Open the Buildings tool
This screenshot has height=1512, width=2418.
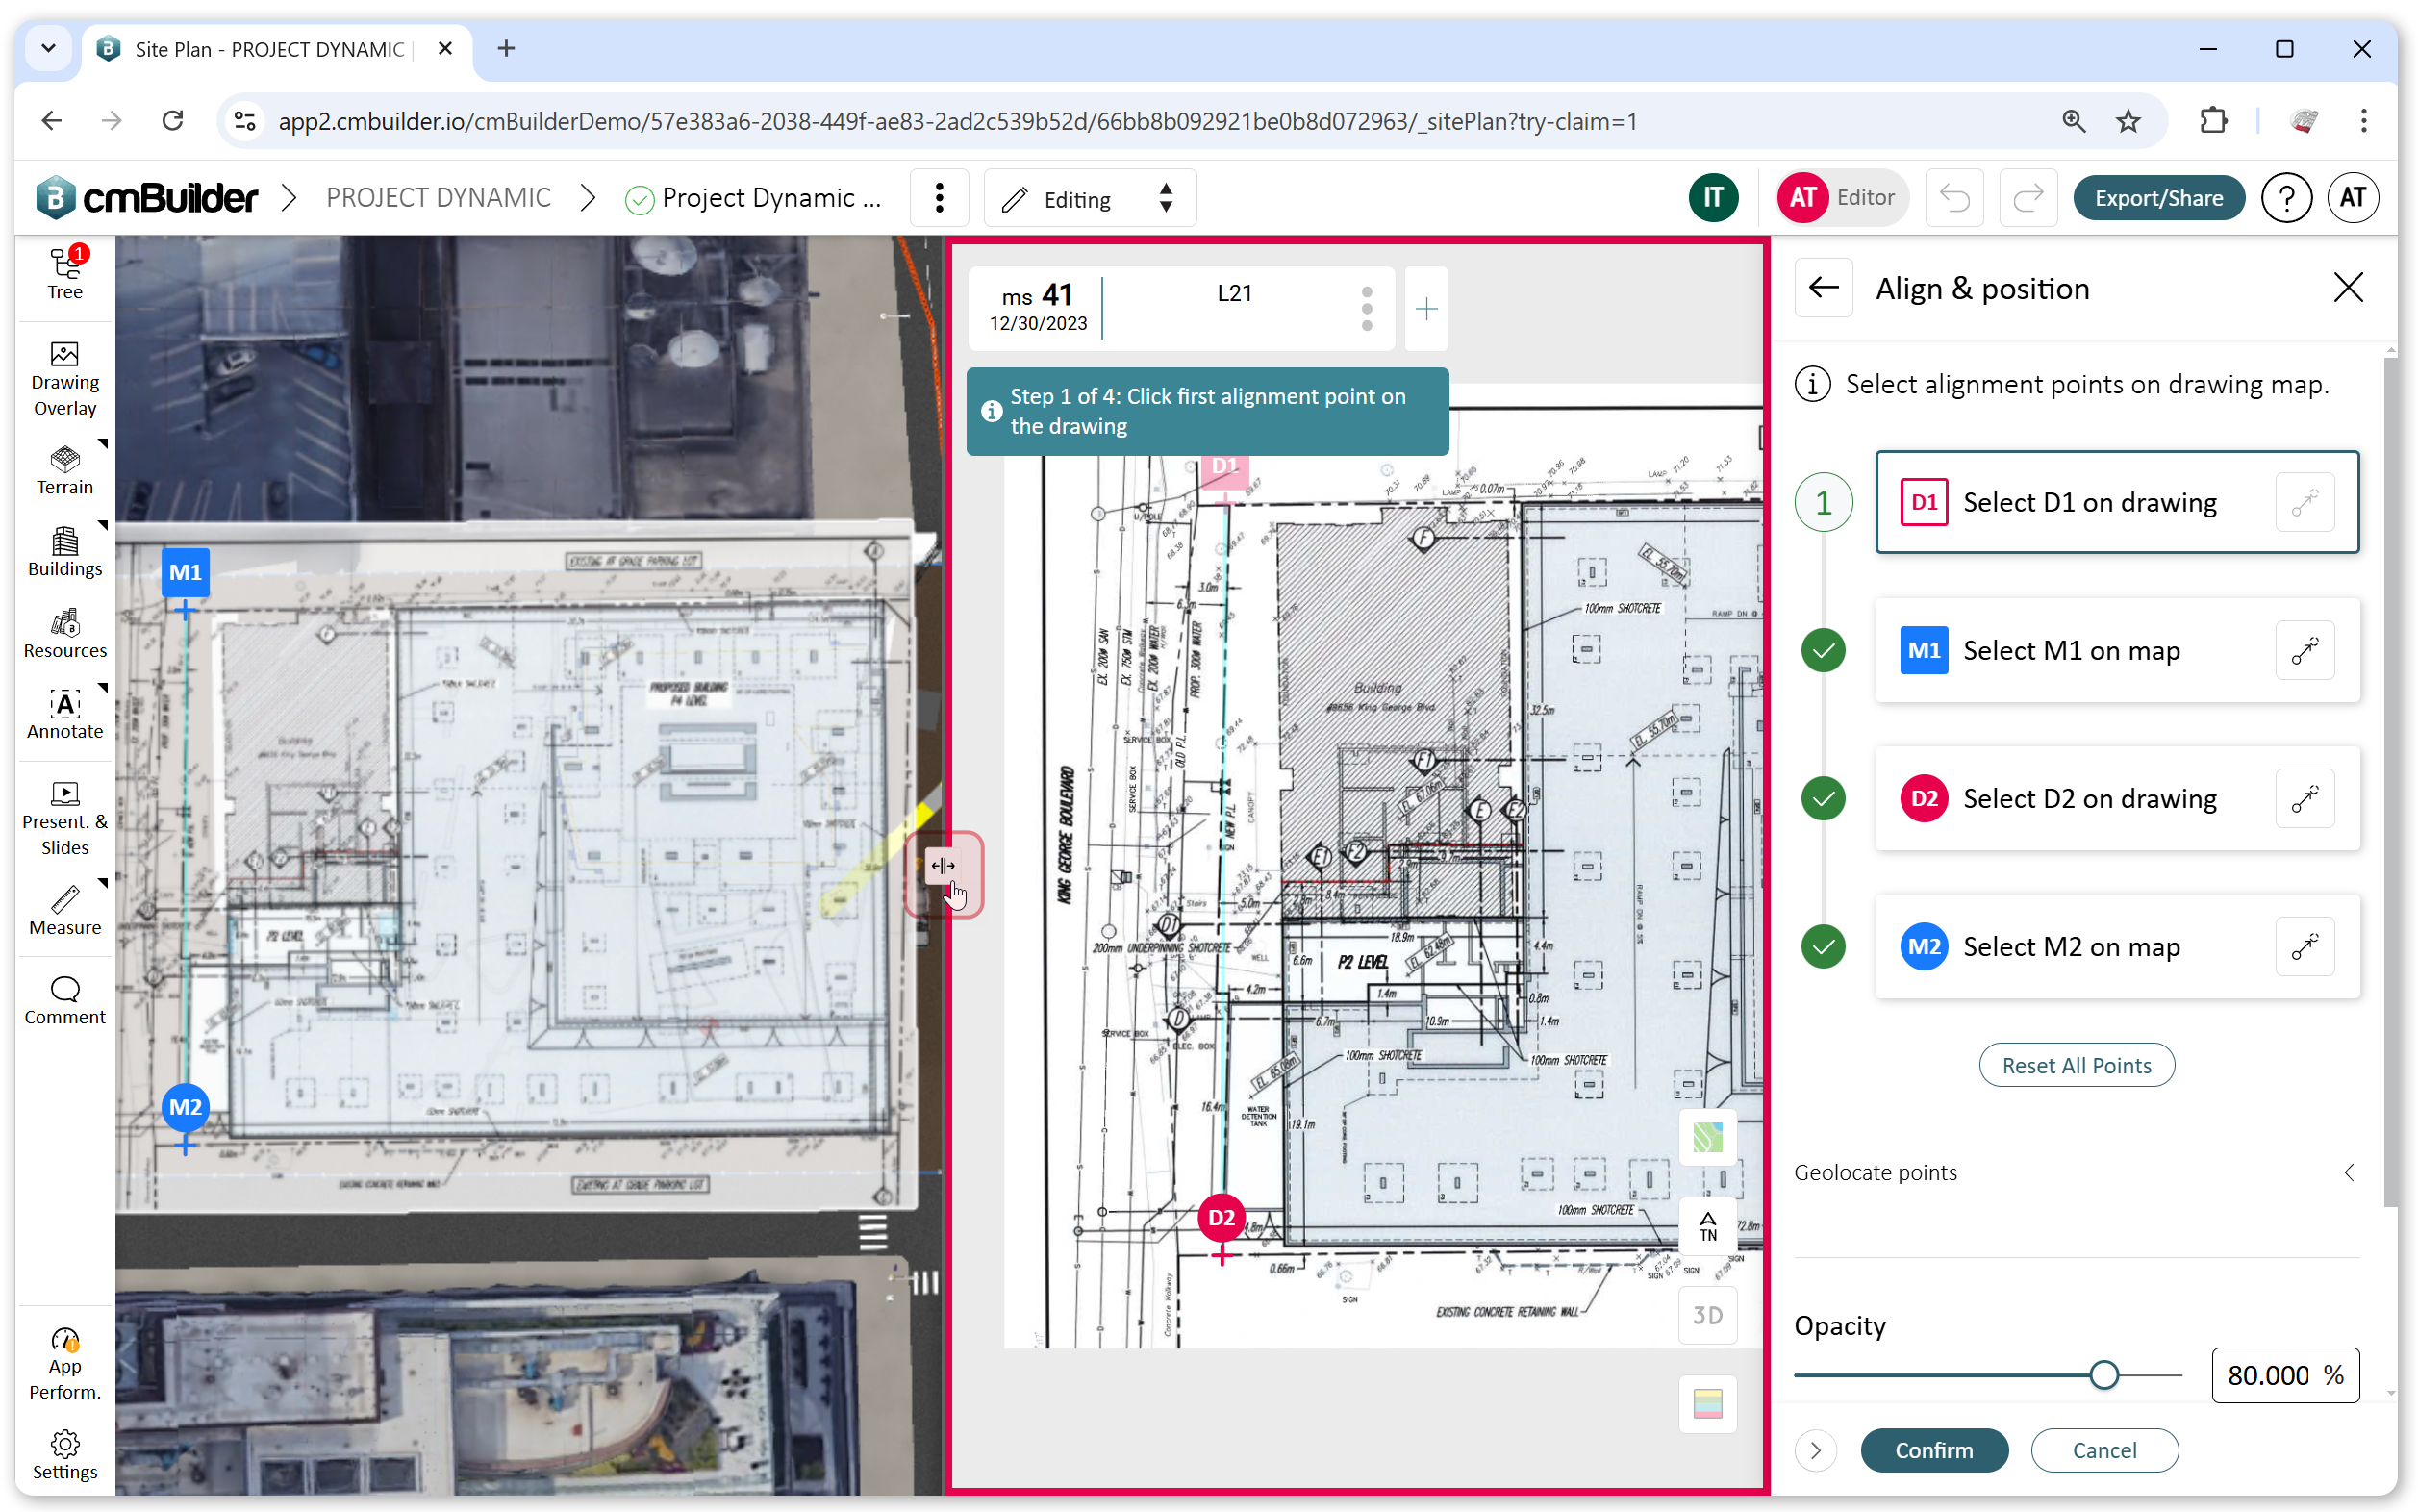tap(65, 553)
